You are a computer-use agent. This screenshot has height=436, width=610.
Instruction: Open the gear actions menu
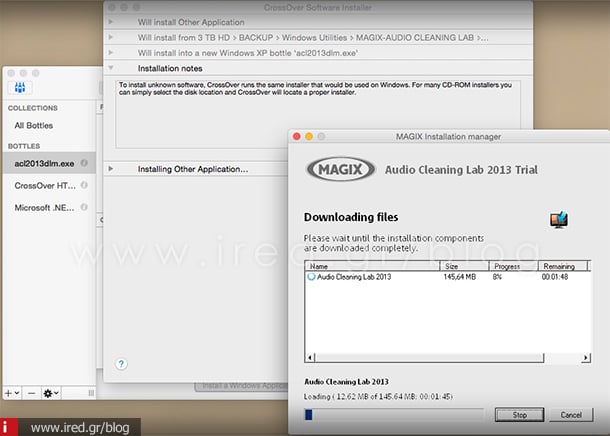tap(51, 393)
